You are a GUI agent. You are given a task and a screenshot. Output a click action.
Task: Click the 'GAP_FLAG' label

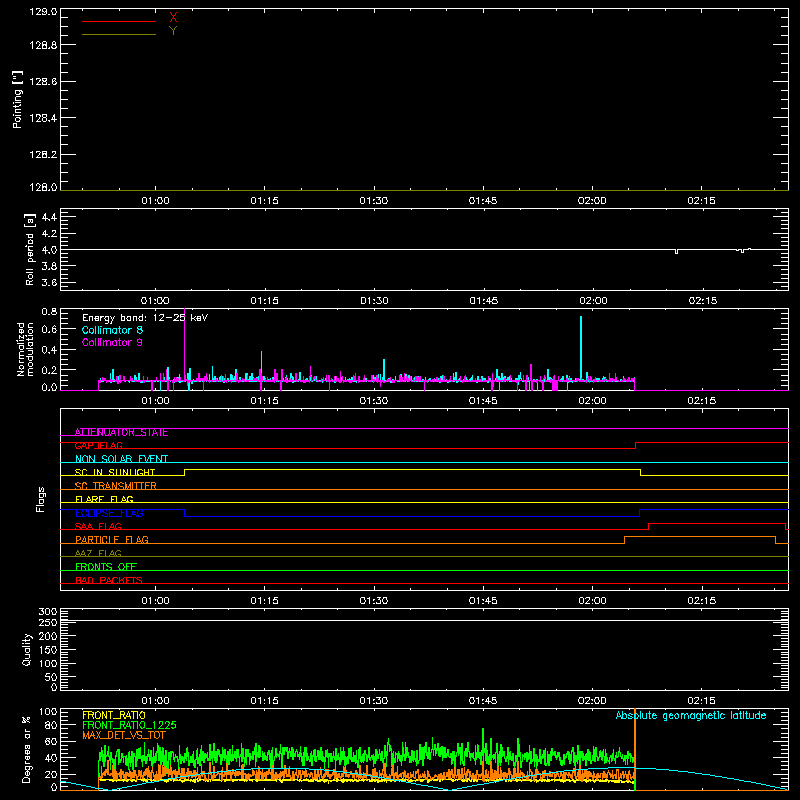click(98, 446)
